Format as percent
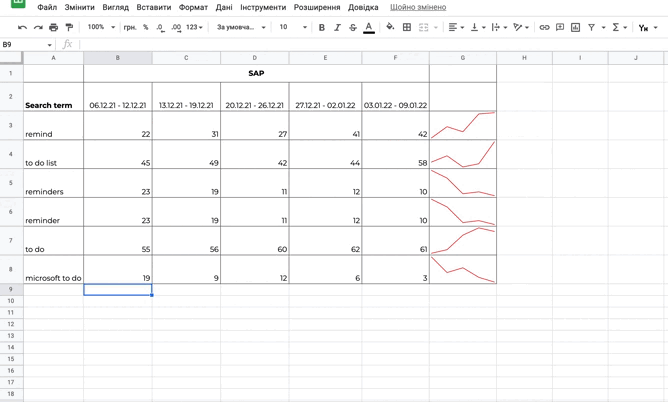 click(146, 27)
